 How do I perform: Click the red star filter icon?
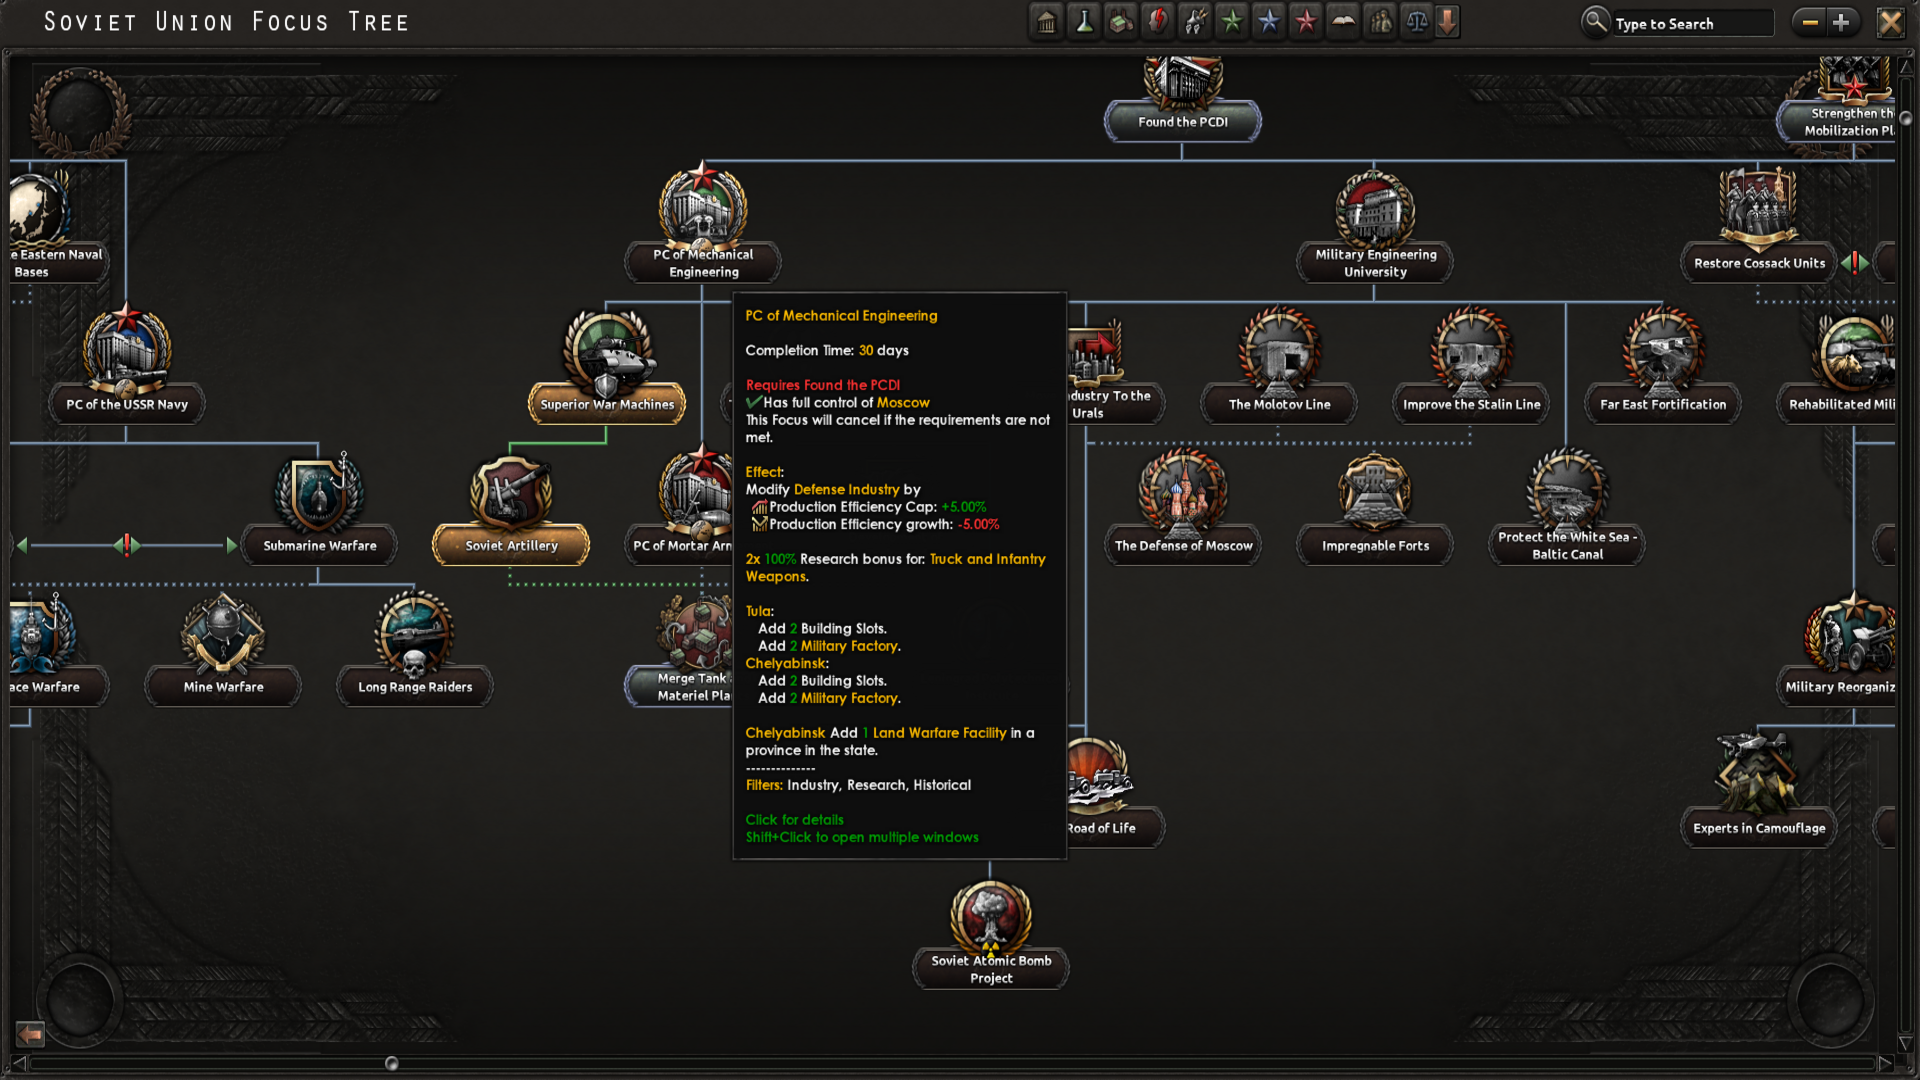(x=1306, y=22)
